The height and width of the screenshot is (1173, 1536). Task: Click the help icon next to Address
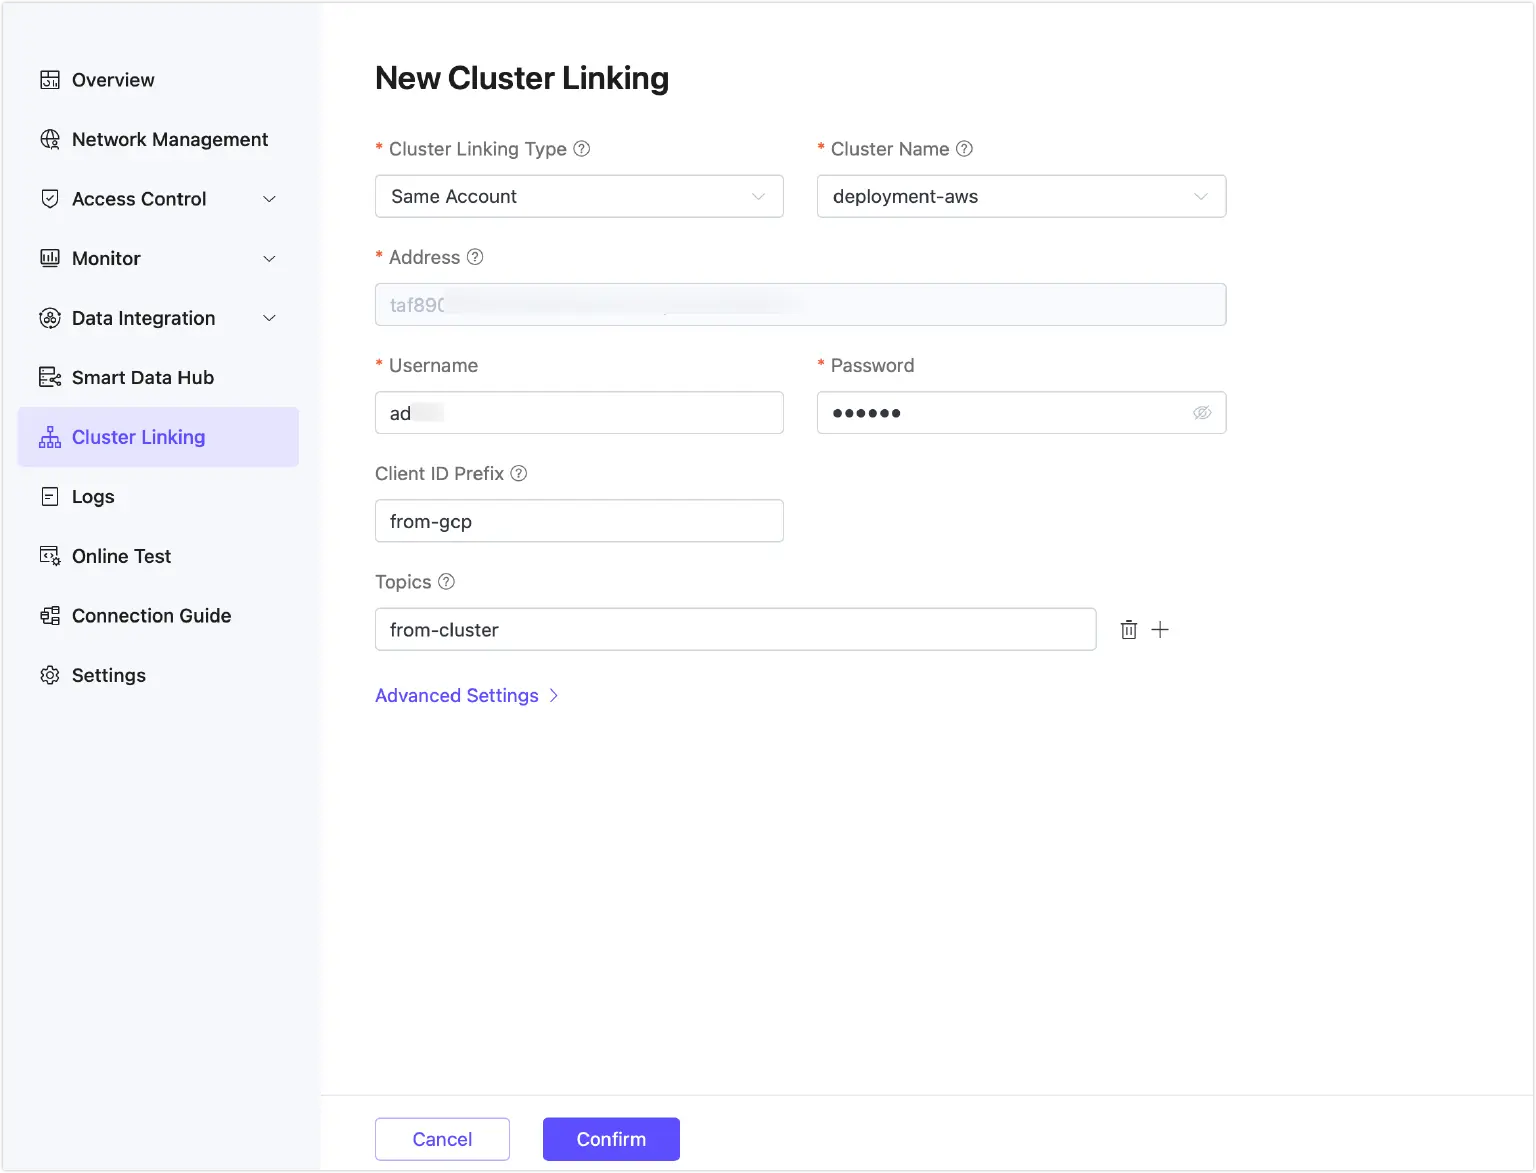475,257
